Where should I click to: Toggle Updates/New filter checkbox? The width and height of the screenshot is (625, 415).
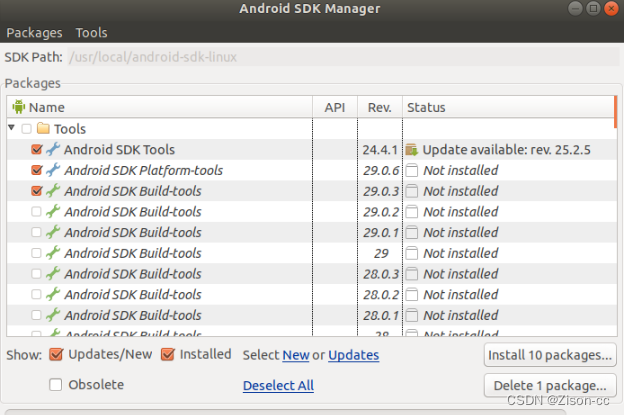56,354
